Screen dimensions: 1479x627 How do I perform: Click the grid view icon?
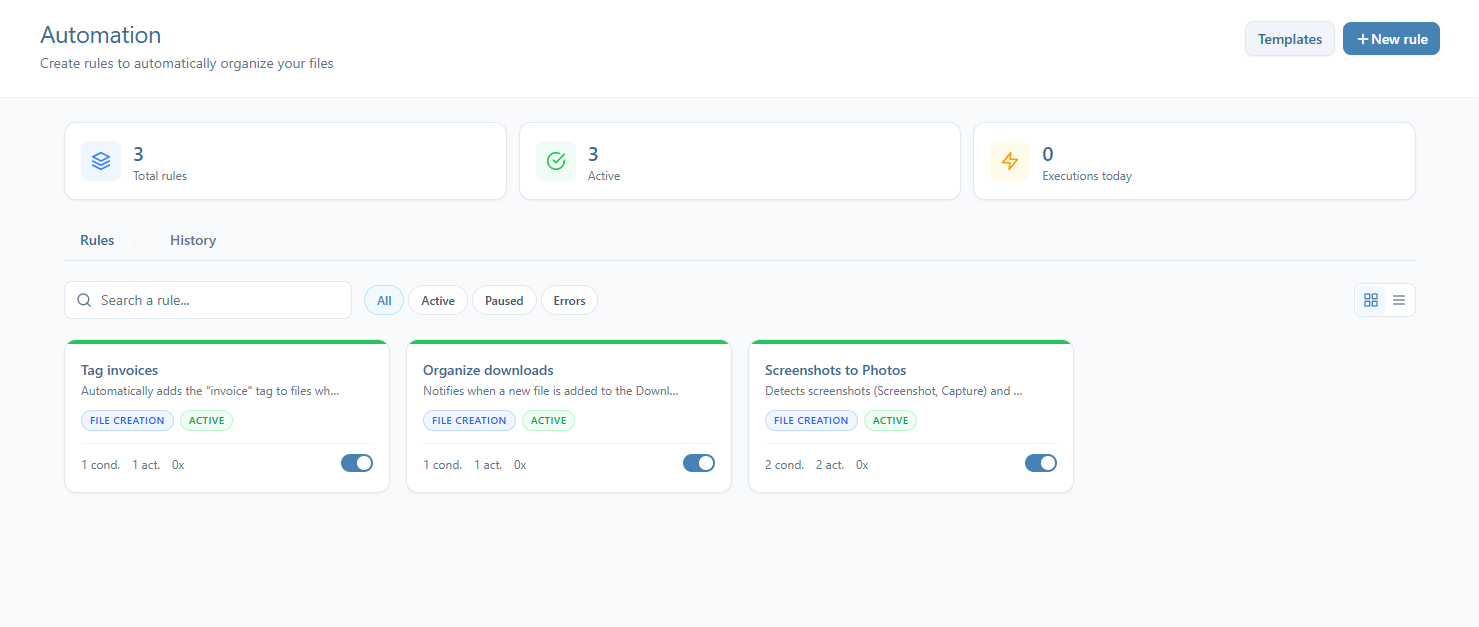point(1370,300)
